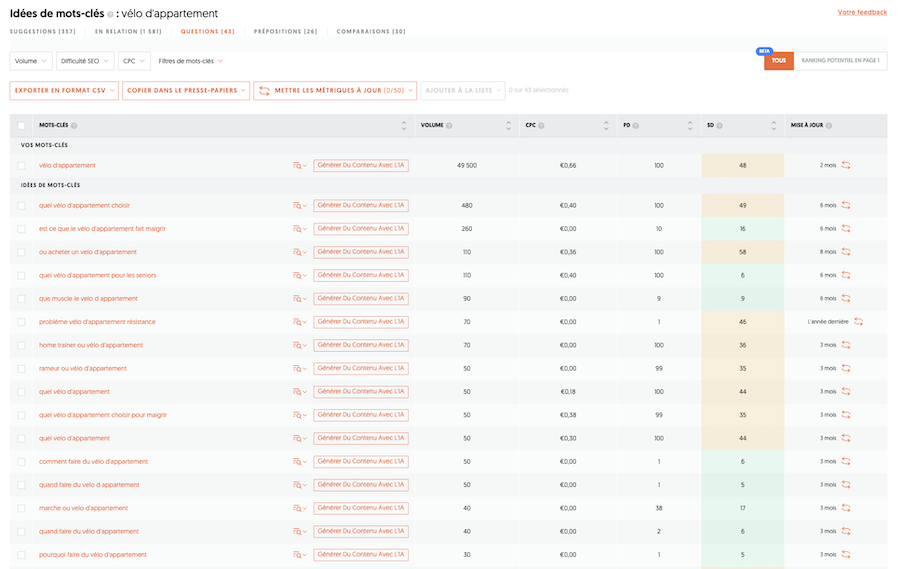The width and height of the screenshot is (900, 569).
Task: Check 'ou acheter un velo d'appartement' row
Action: tap(21, 252)
